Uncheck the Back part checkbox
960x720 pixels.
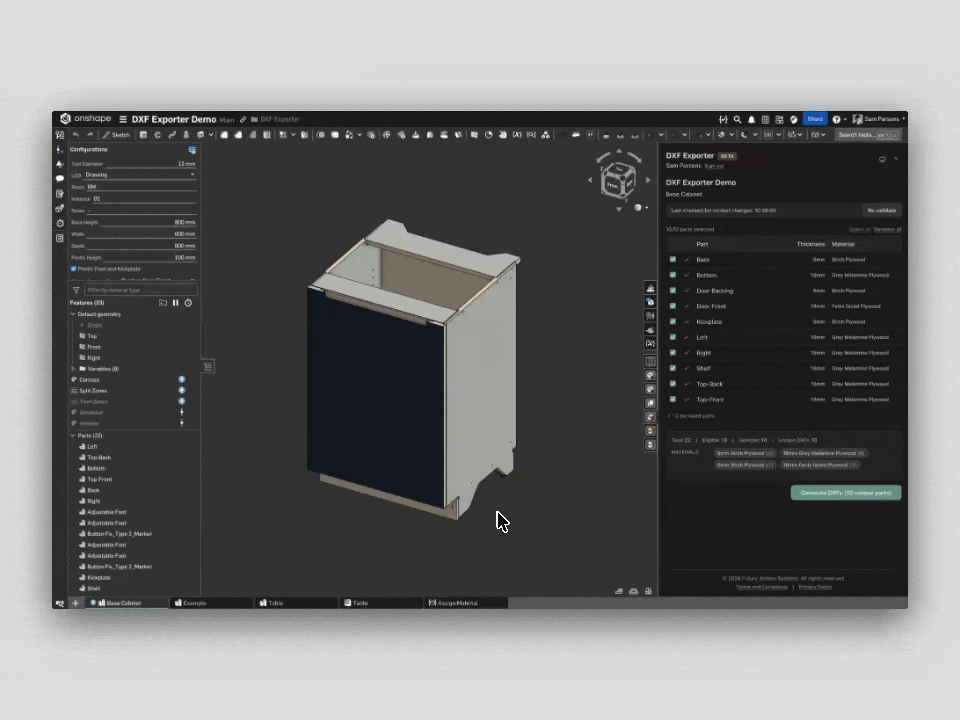673,260
